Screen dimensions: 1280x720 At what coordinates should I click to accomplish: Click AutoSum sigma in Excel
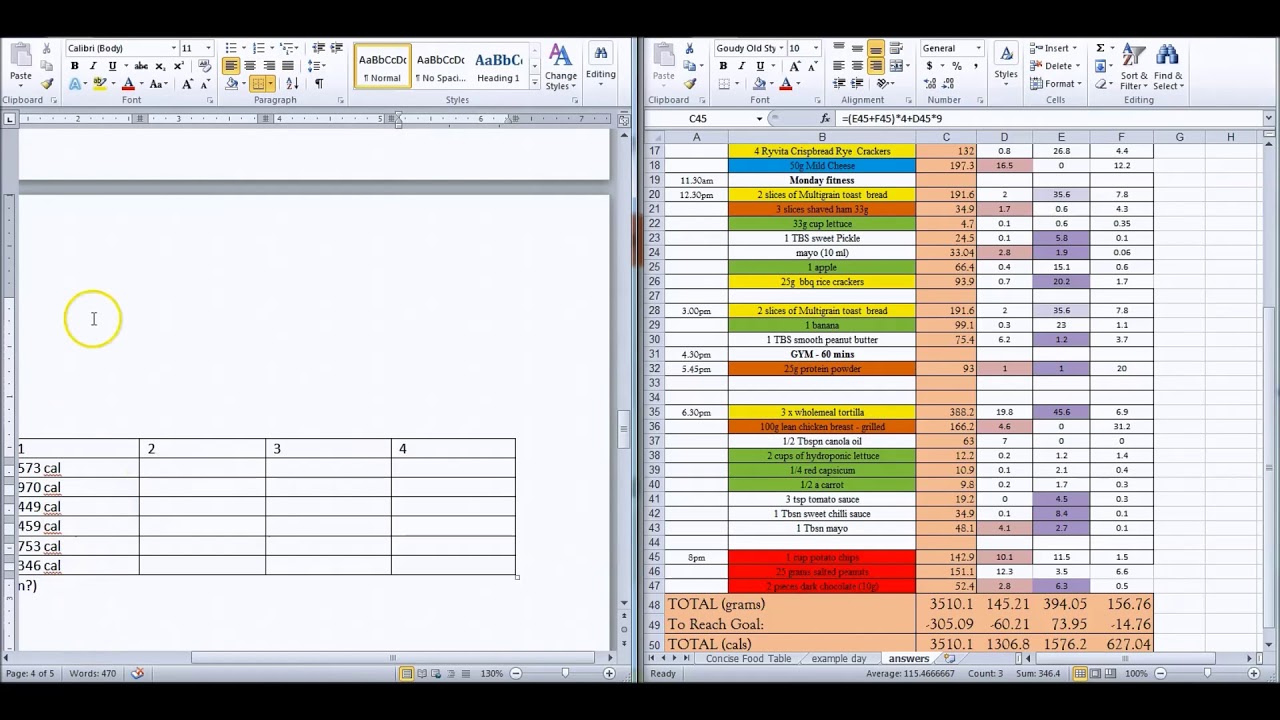1100,48
